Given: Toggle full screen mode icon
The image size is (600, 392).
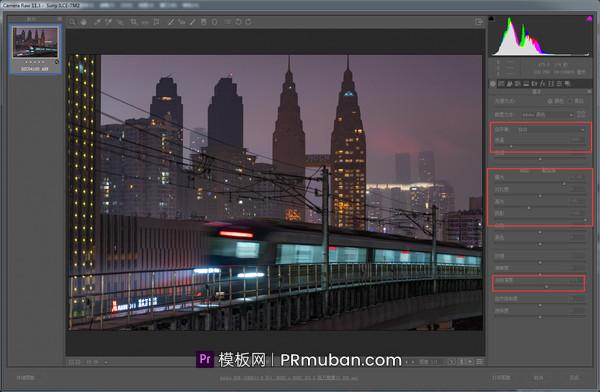Looking at the screenshot, I should tap(479, 22).
